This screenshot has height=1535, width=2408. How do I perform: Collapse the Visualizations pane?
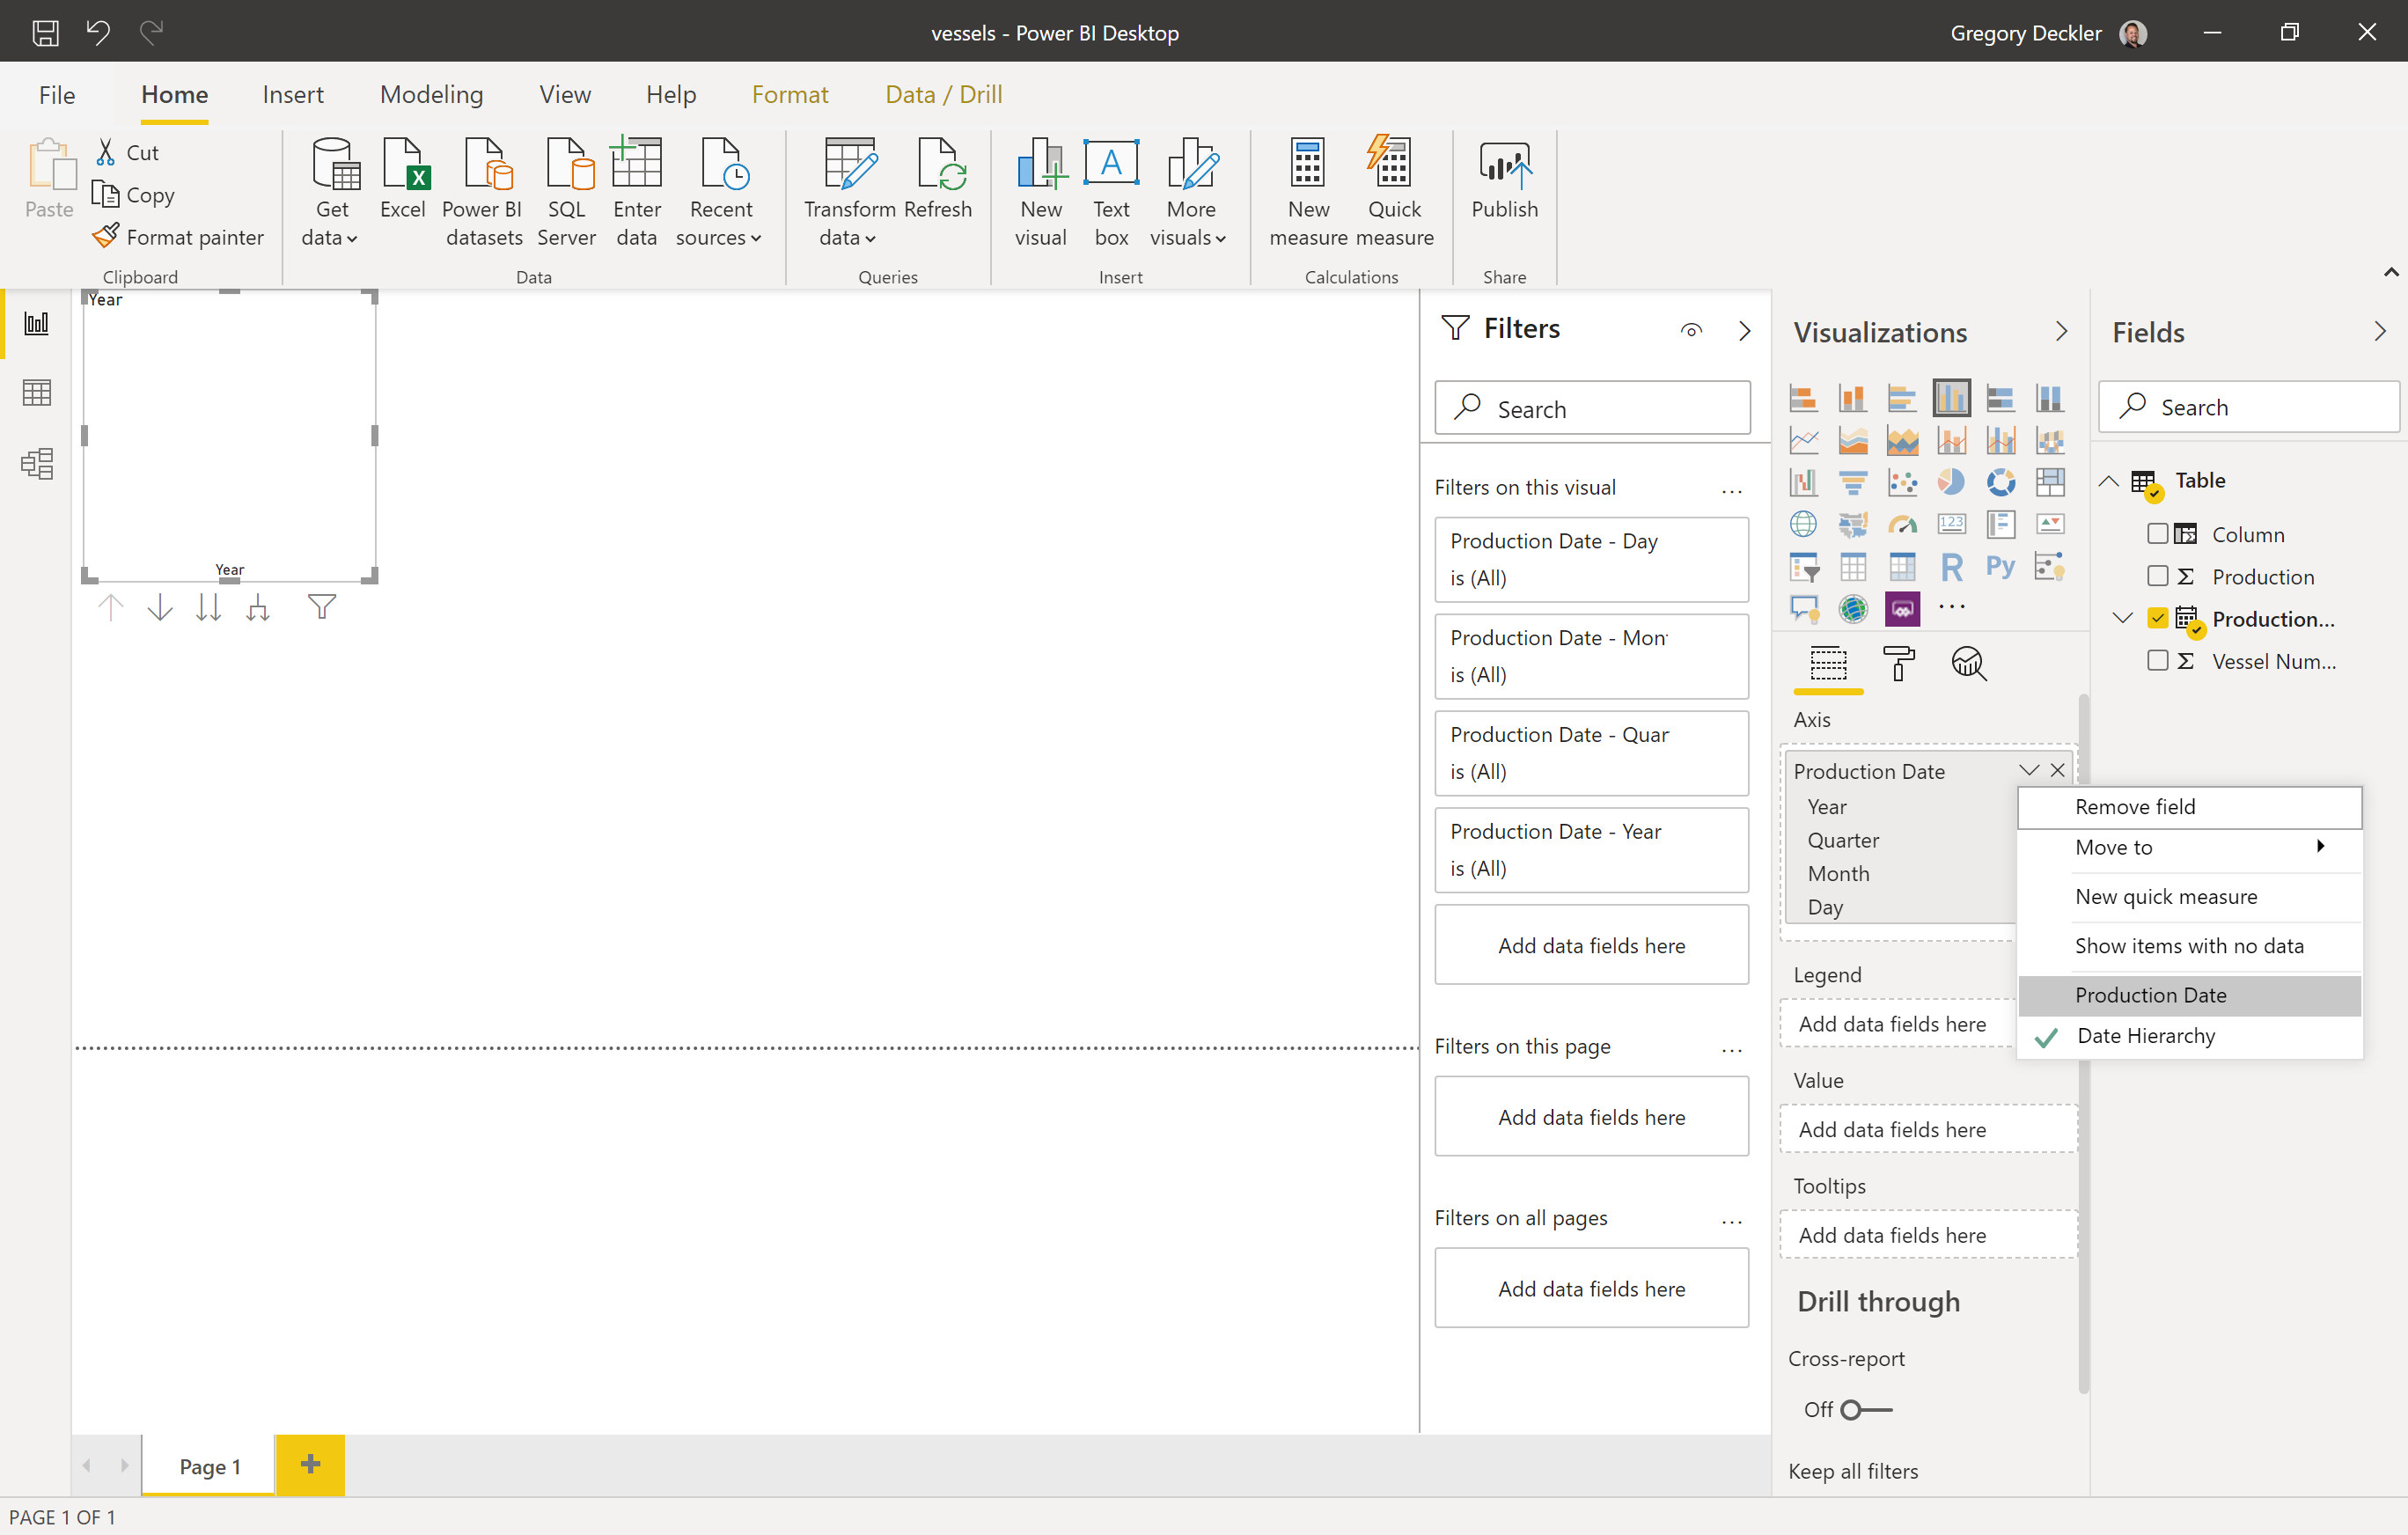pyautogui.click(x=2061, y=331)
